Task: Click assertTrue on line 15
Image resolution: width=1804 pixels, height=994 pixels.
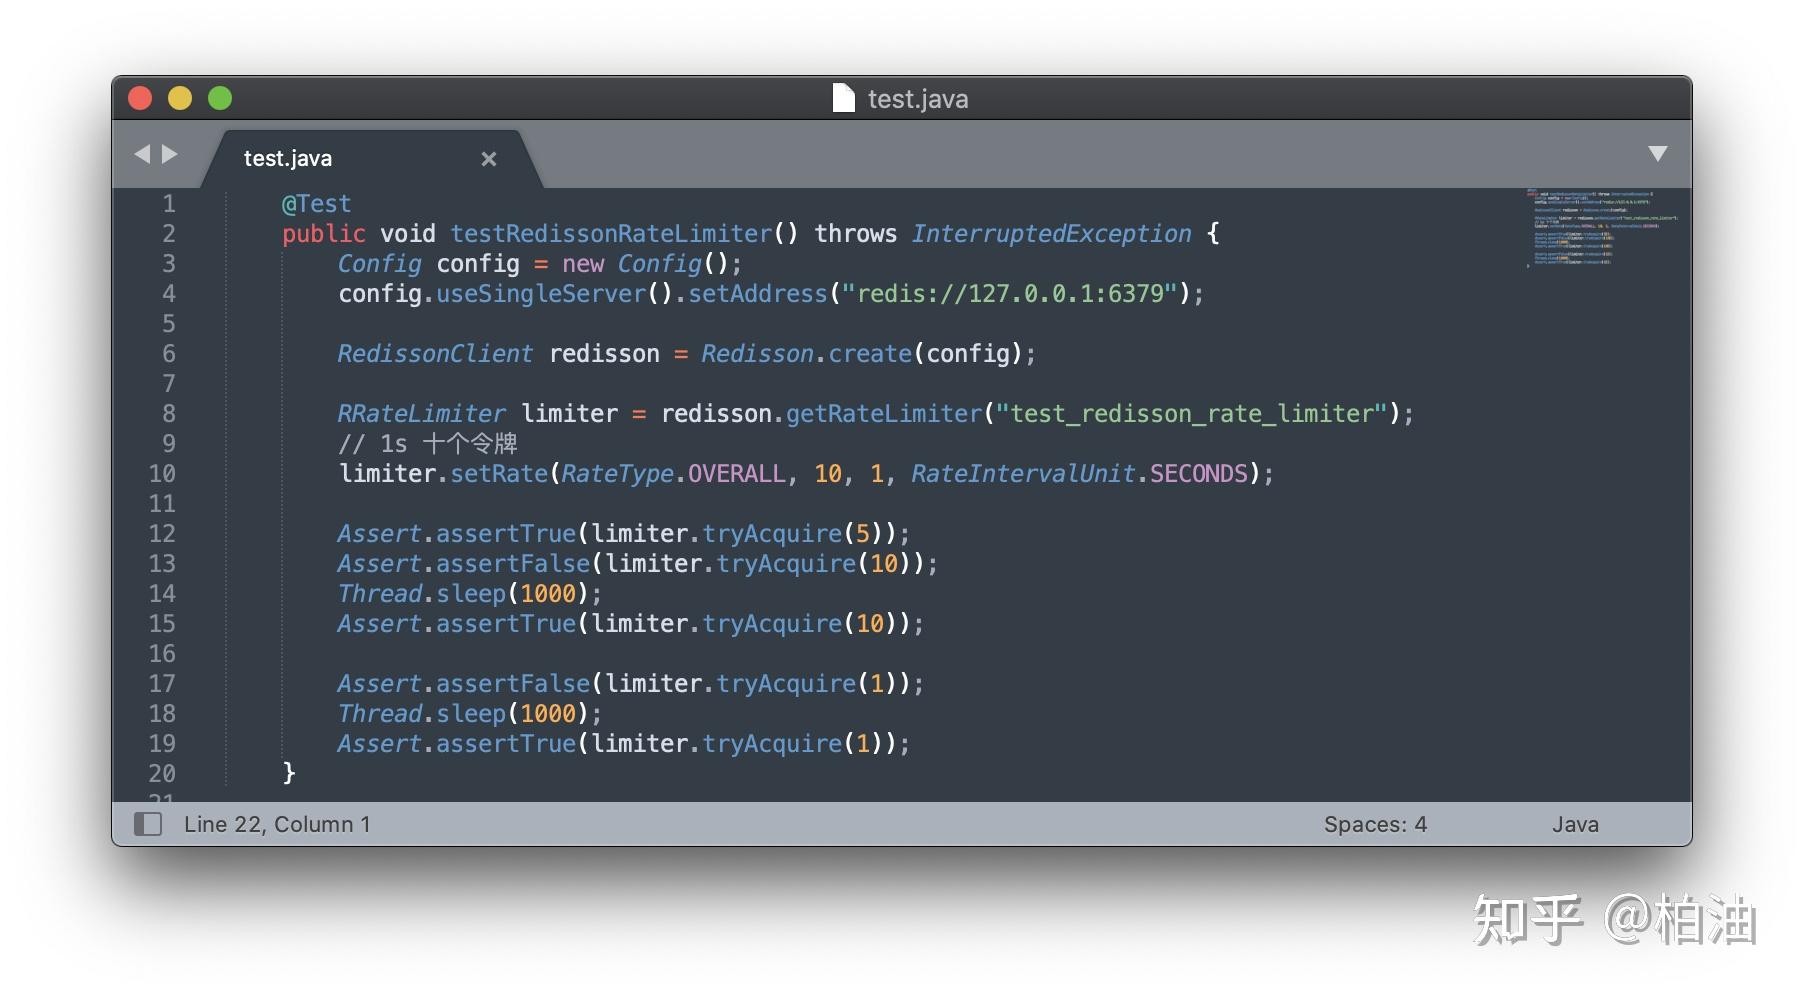Action: tap(506, 624)
